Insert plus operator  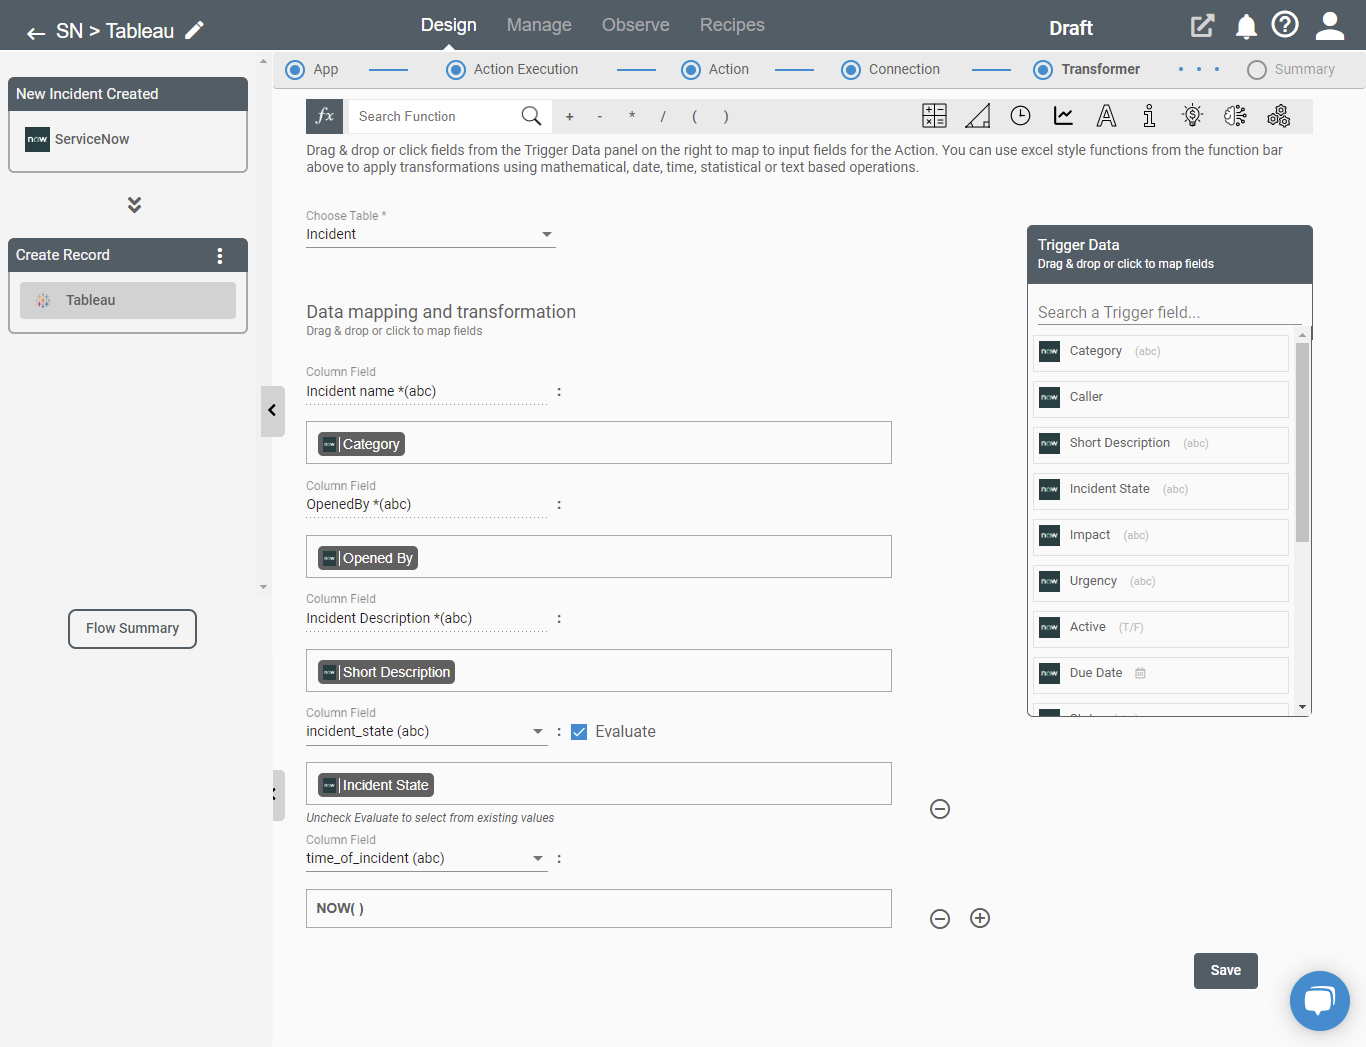569,117
